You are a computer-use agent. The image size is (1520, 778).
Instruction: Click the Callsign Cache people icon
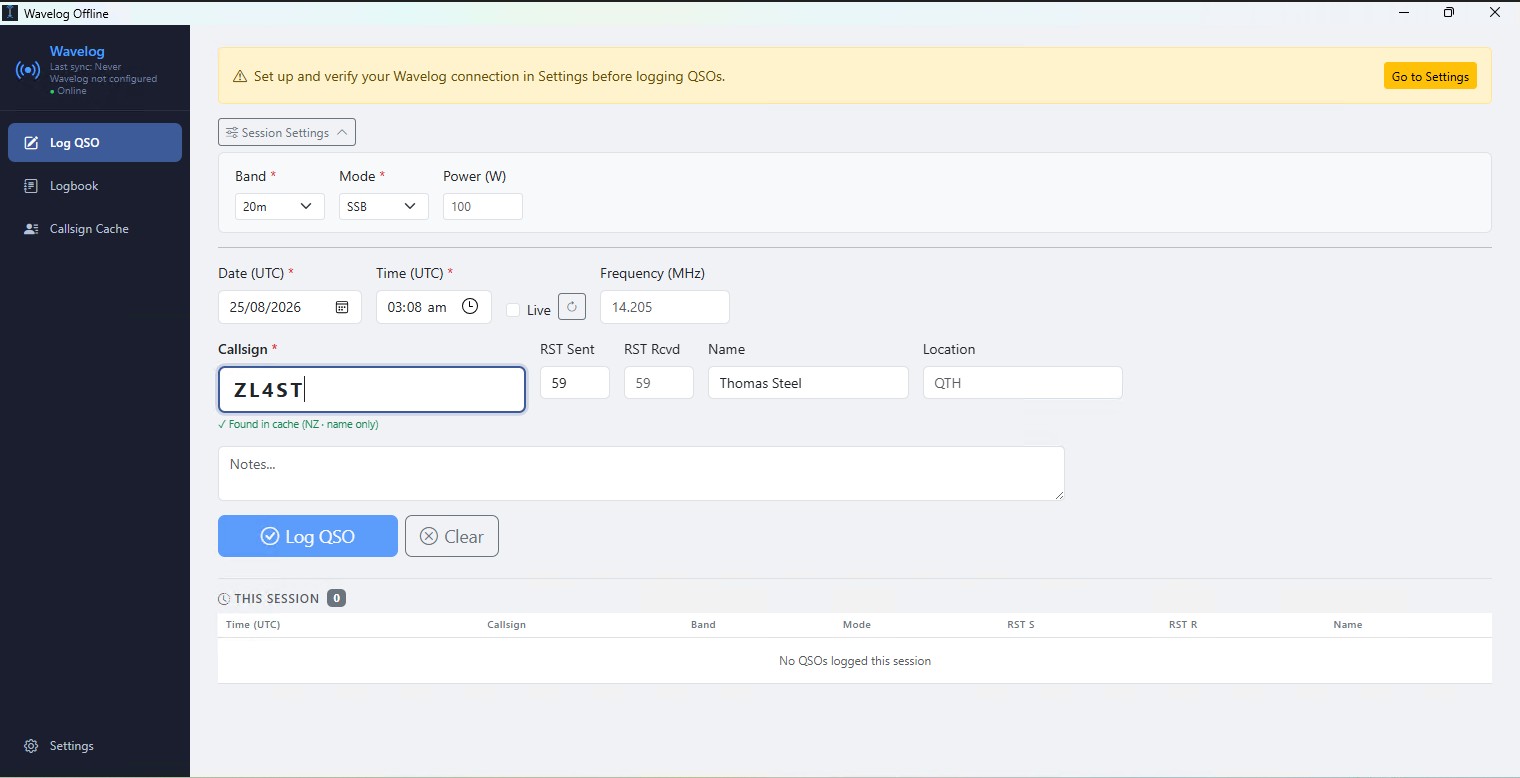coord(31,229)
